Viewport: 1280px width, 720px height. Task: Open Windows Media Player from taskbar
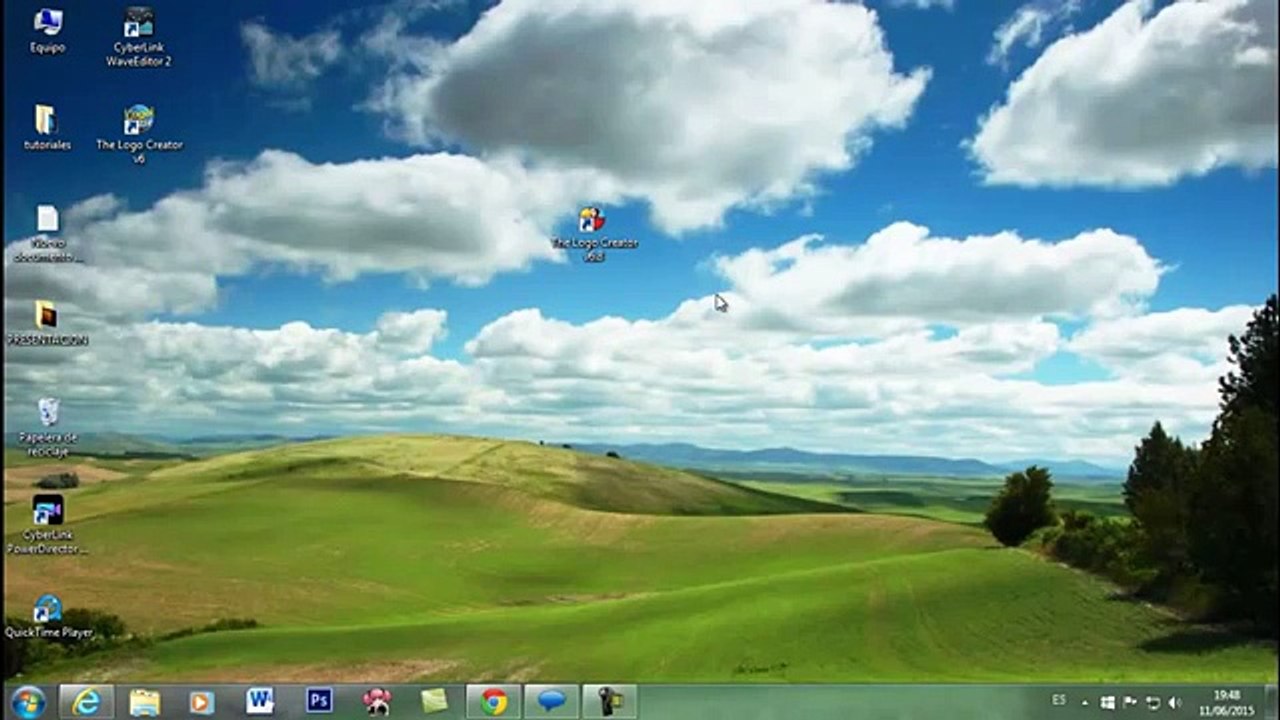pyautogui.click(x=202, y=701)
